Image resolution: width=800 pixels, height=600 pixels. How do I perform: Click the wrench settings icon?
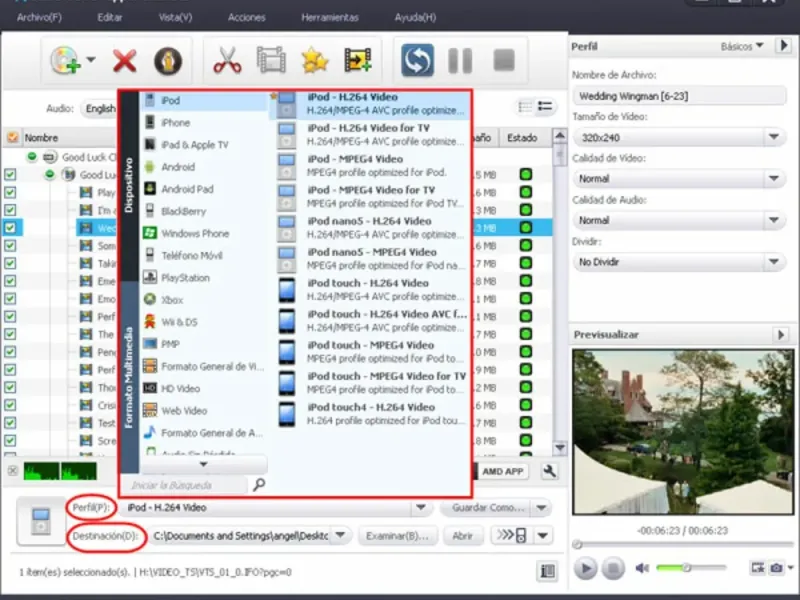pos(549,471)
